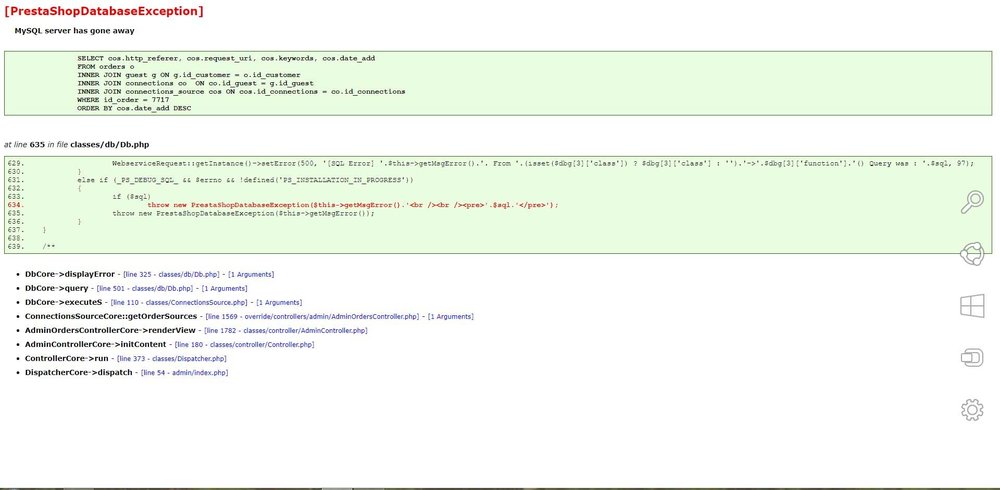
Task: Click DbCore->displayError trace entry
Action: [x=70, y=274]
